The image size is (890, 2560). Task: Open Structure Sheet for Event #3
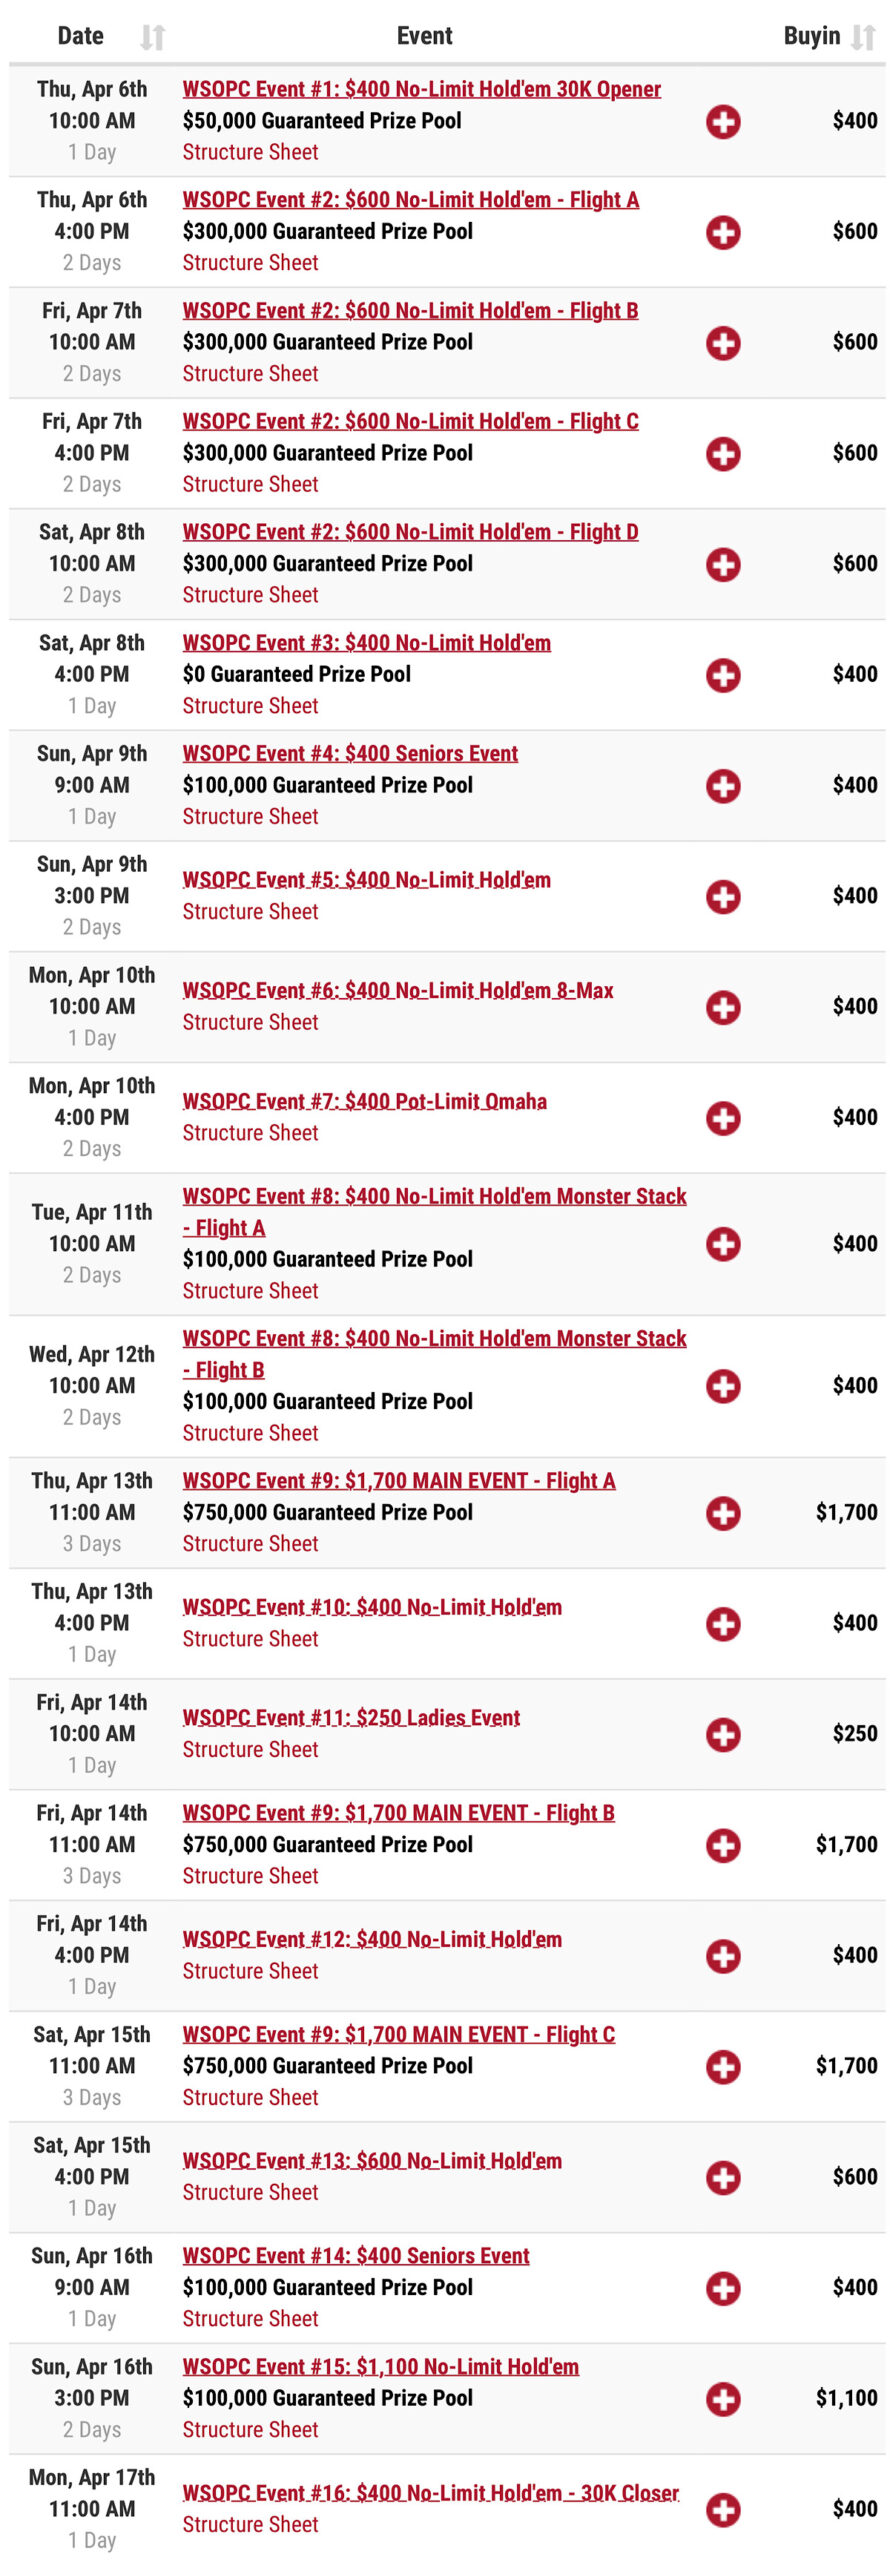(250, 706)
